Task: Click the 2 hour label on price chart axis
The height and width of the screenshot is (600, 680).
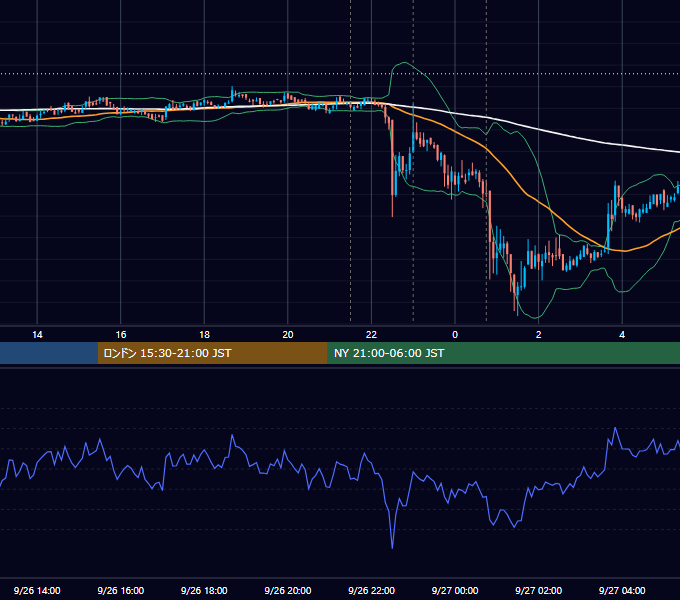Action: coord(539,335)
